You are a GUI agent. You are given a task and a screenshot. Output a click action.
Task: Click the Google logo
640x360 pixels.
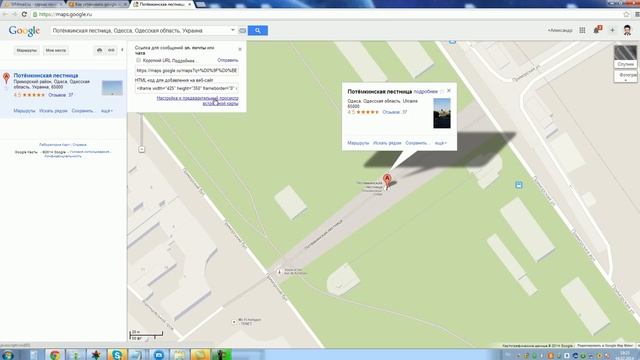tap(24, 31)
